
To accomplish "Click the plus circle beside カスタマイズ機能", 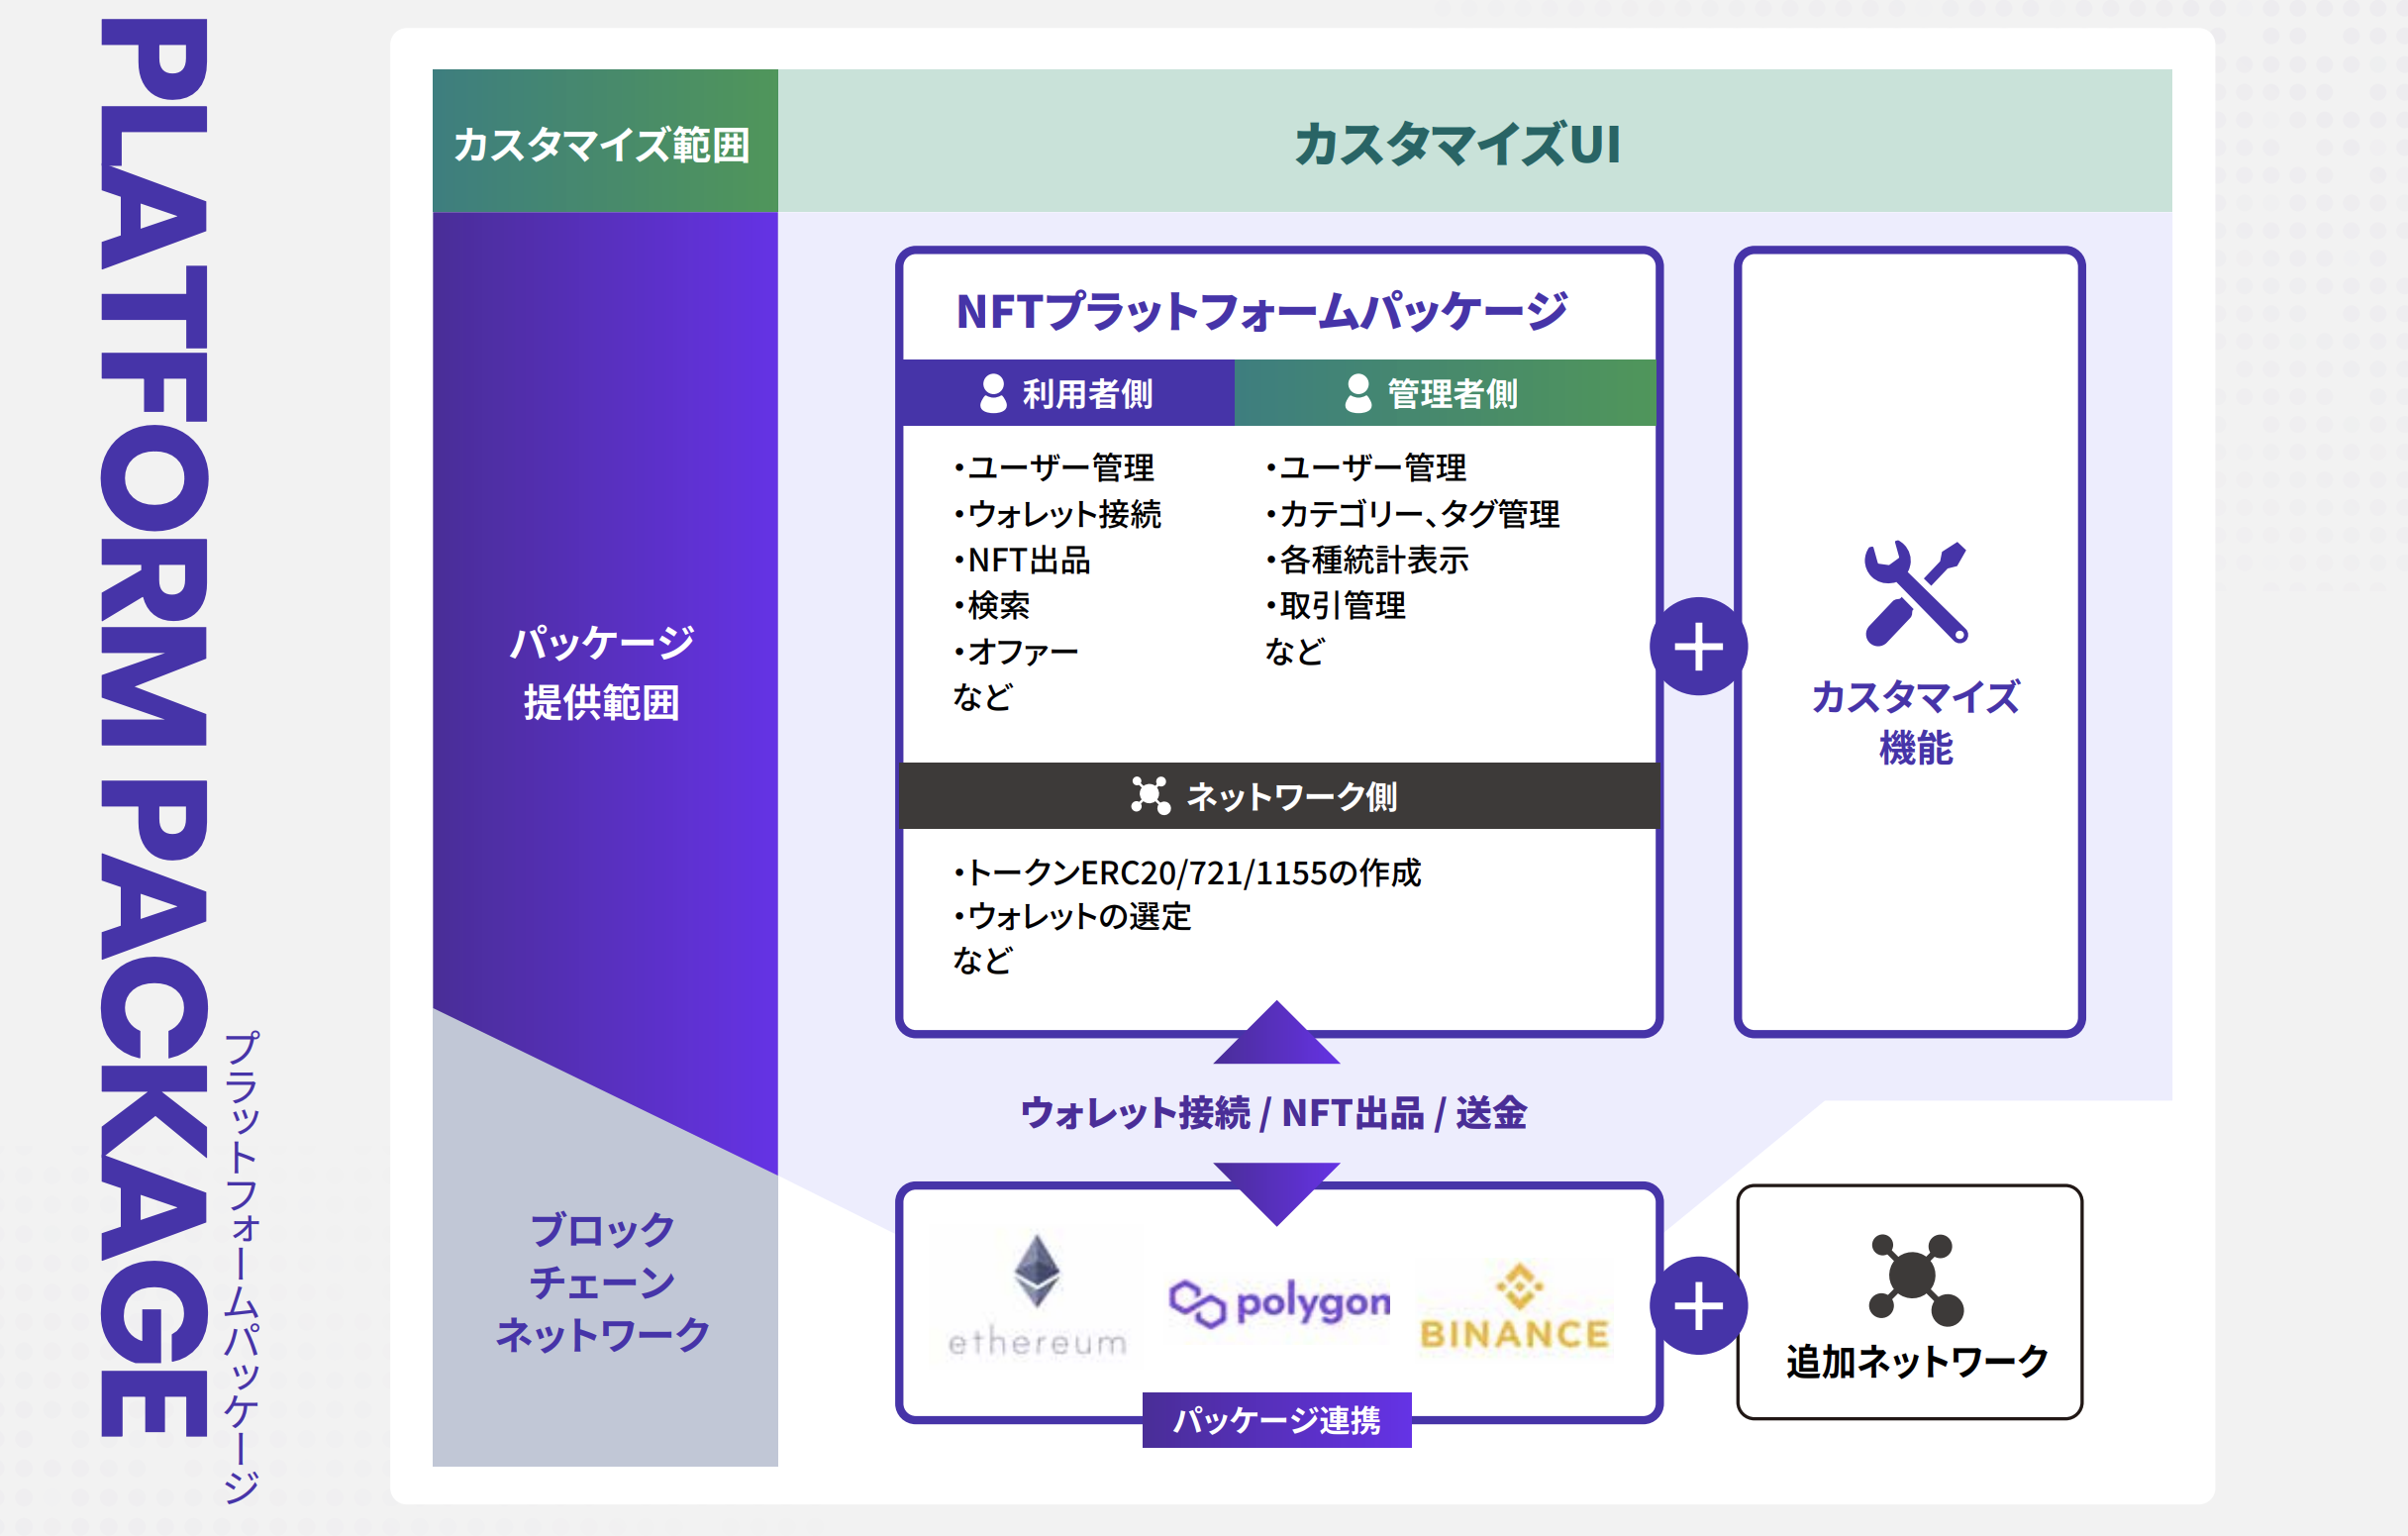I will pyautogui.click(x=1698, y=647).
